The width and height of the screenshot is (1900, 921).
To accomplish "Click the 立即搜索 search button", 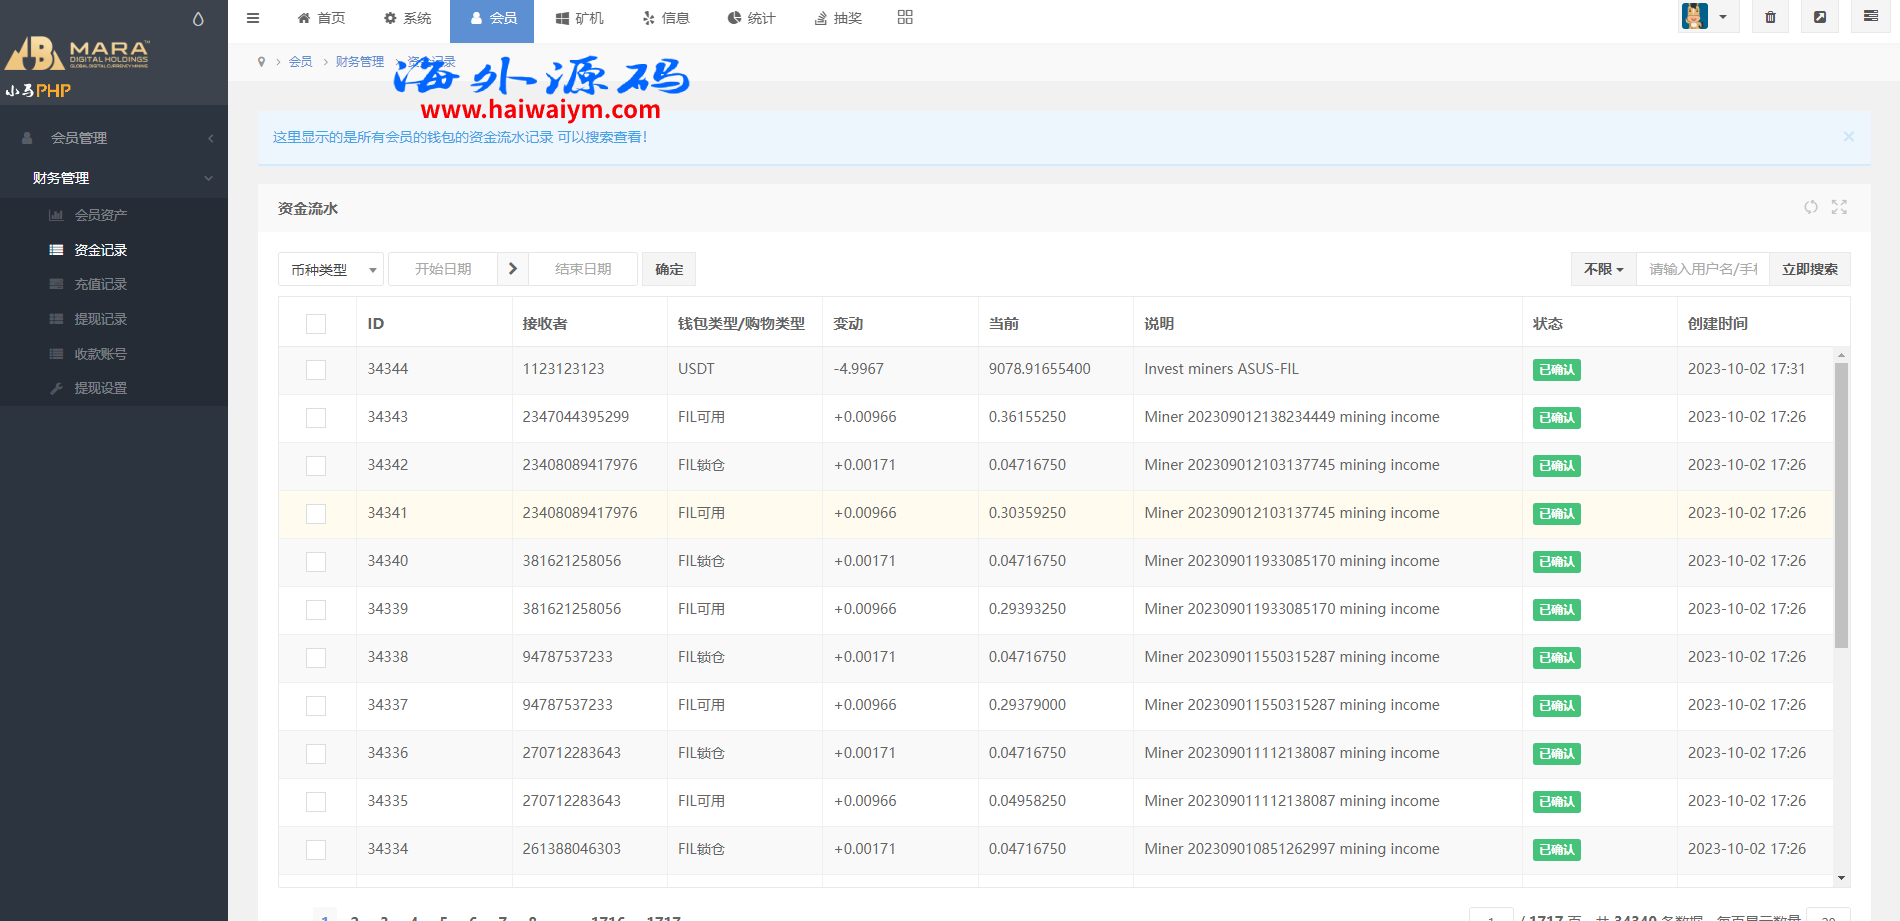I will 1809,269.
